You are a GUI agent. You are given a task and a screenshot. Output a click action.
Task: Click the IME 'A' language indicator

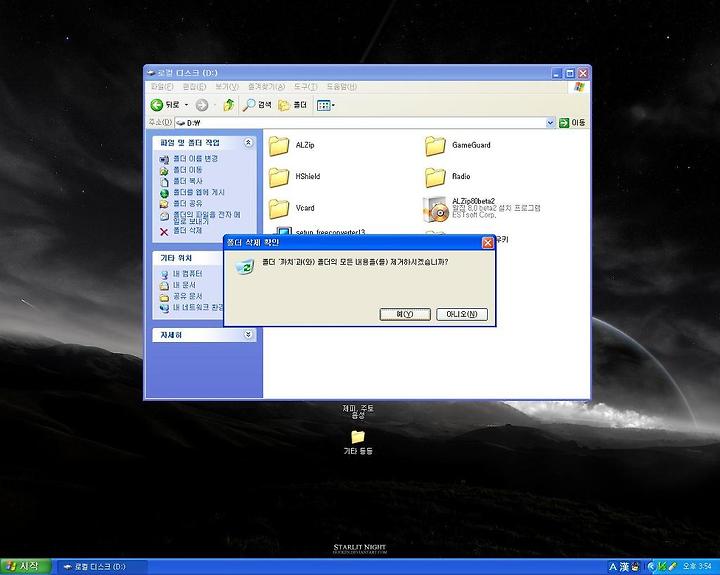click(x=613, y=567)
